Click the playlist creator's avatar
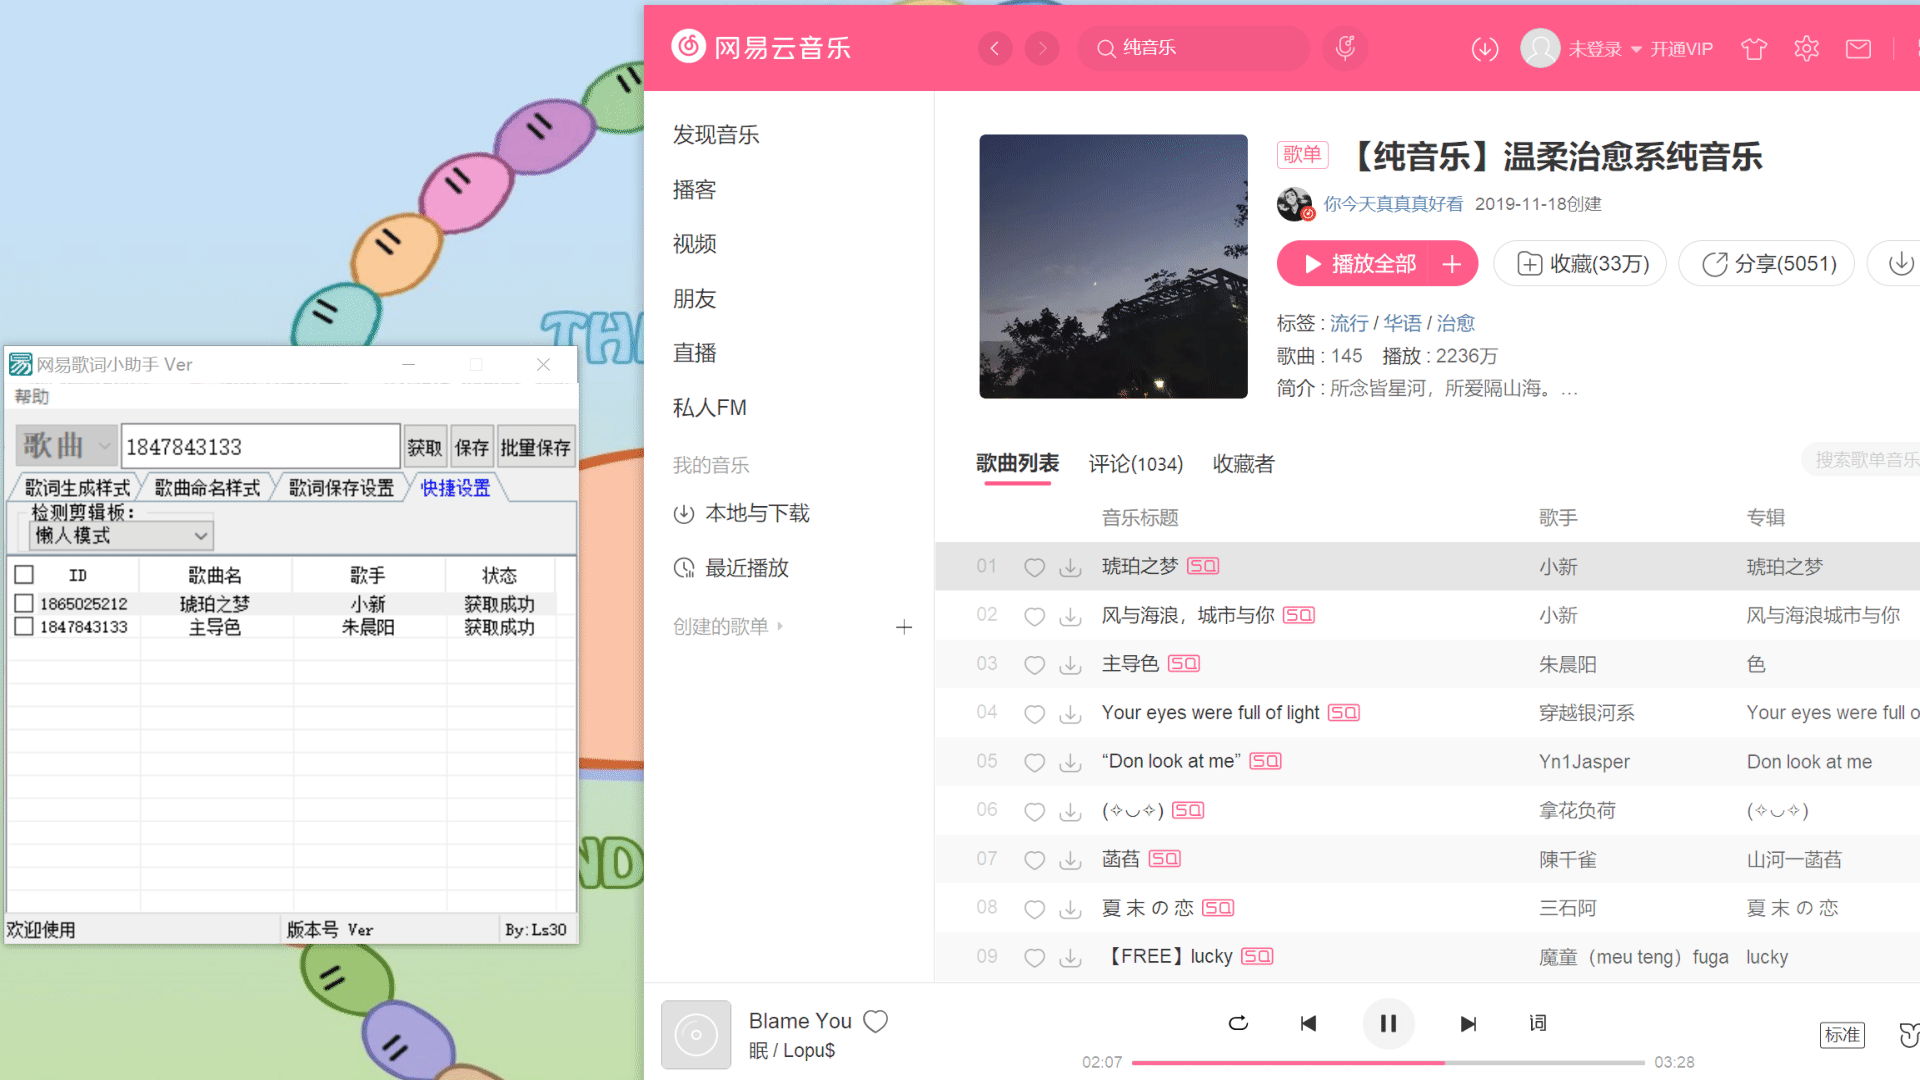Viewport: 1920px width, 1080px height. (1295, 204)
